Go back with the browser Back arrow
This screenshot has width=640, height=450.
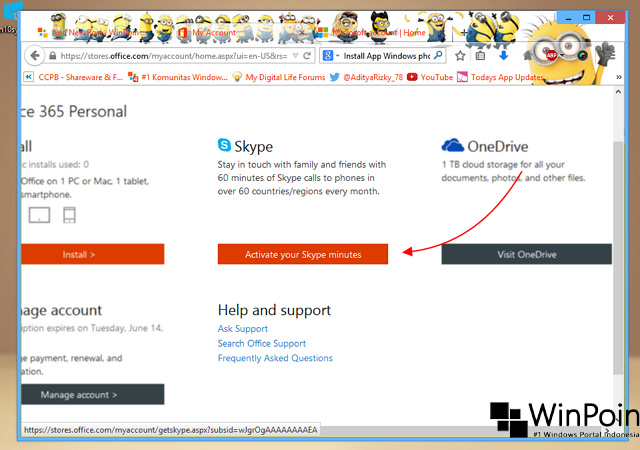point(35,56)
